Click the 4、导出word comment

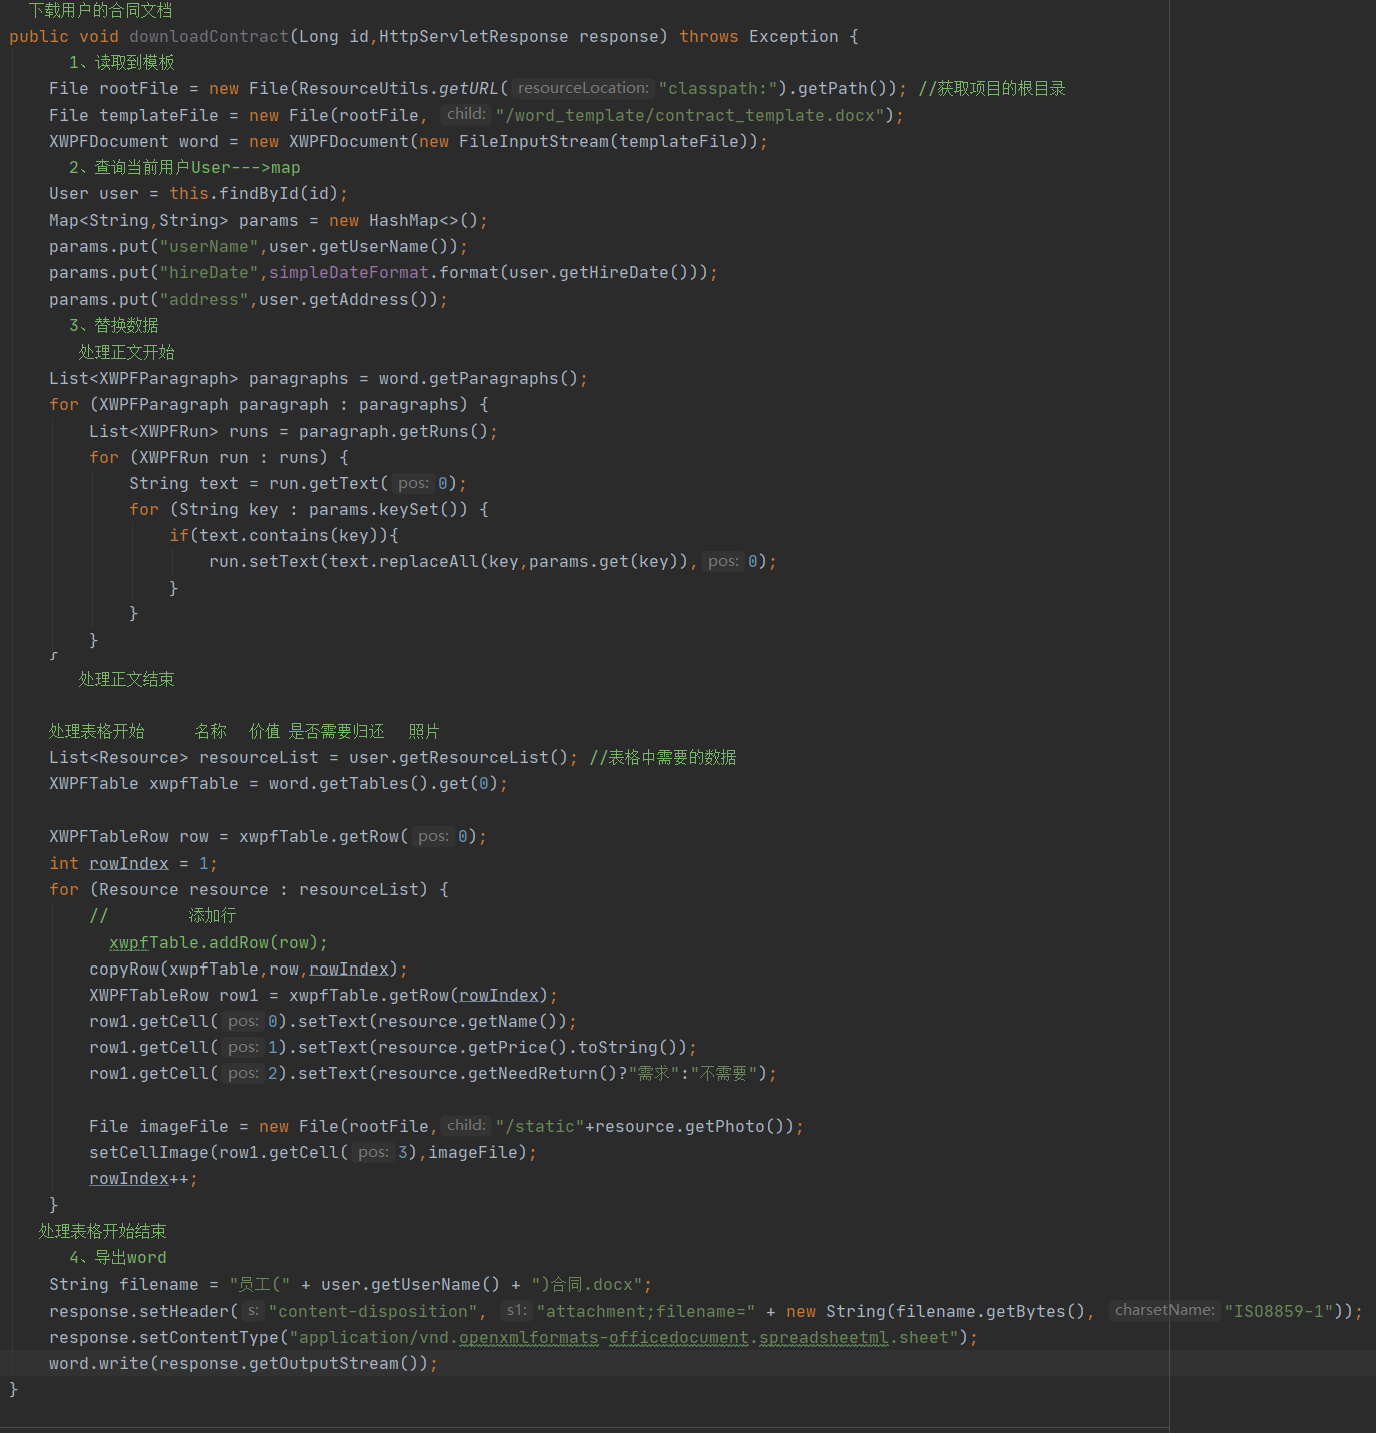tap(118, 1257)
